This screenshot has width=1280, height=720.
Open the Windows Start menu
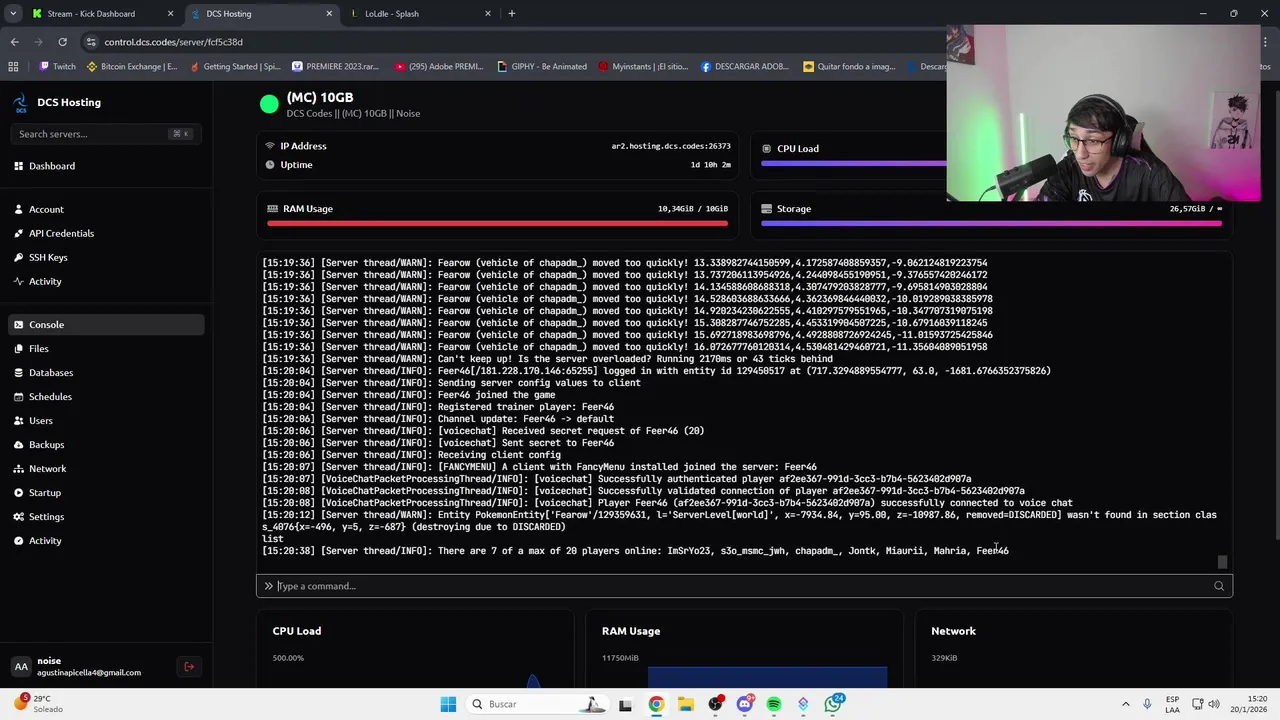tap(448, 704)
